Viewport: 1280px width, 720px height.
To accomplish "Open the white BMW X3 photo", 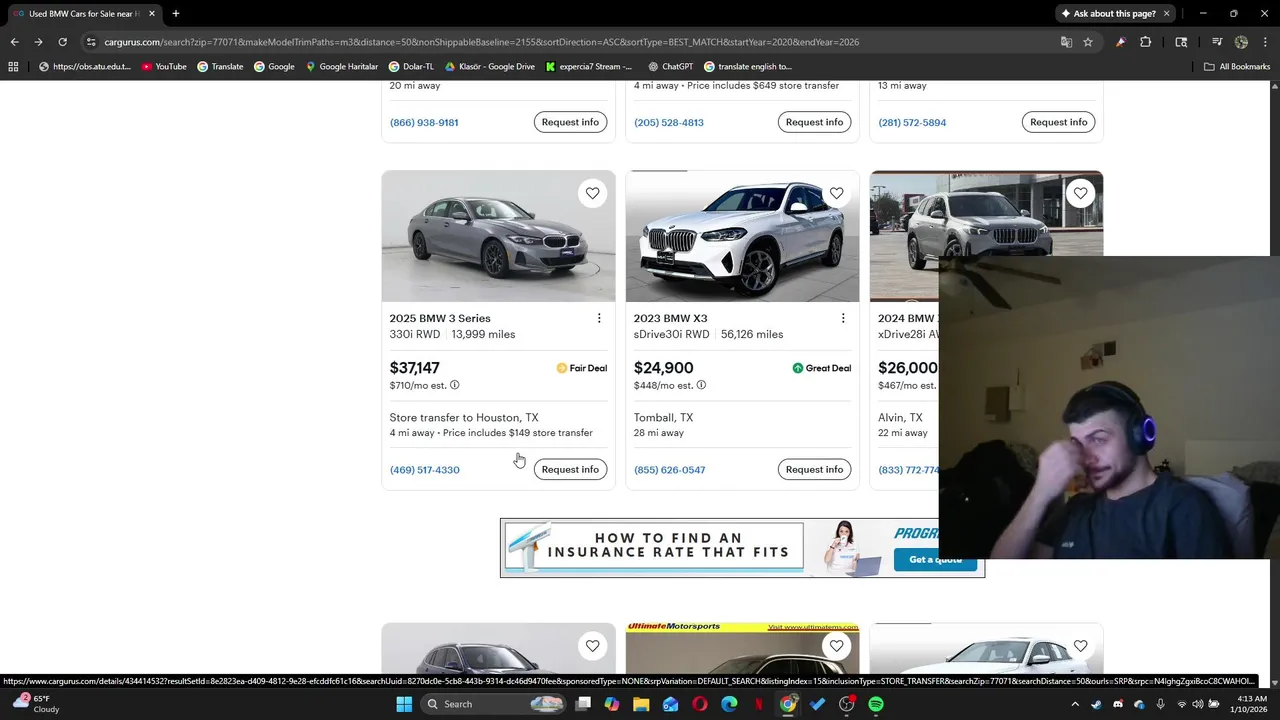I will [x=742, y=236].
